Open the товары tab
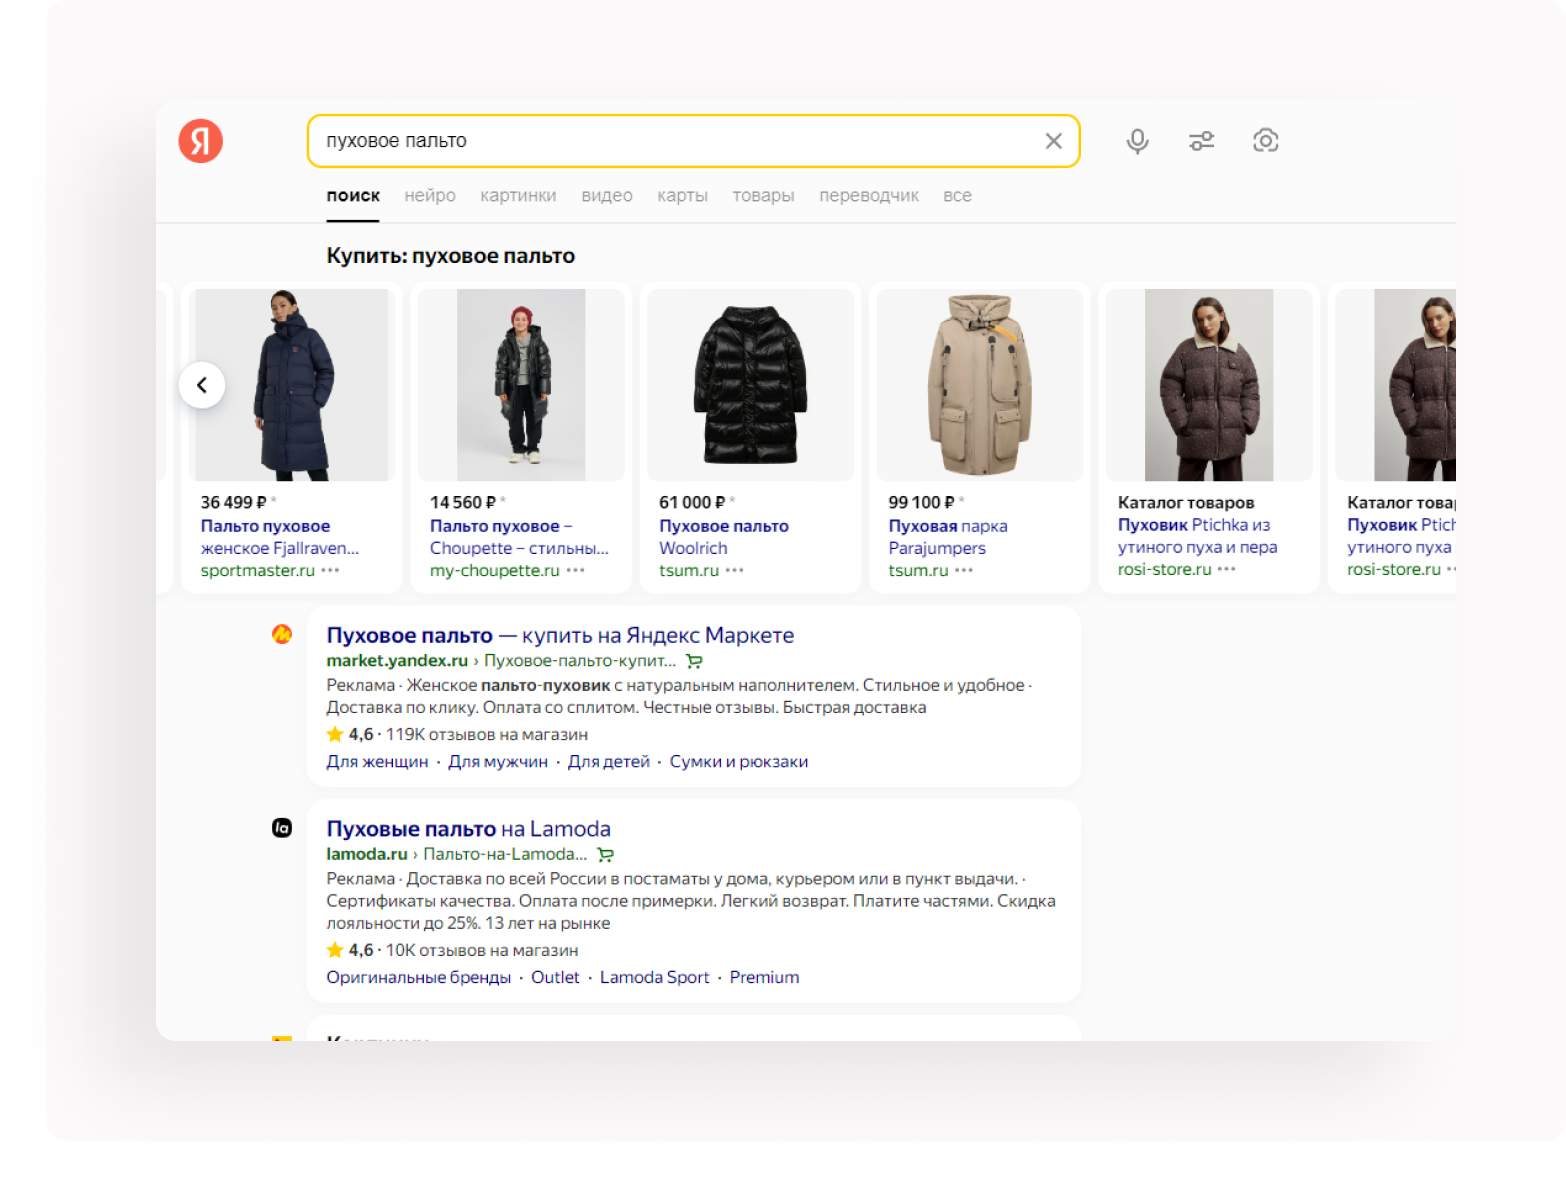The width and height of the screenshot is (1566, 1181). [x=763, y=196]
